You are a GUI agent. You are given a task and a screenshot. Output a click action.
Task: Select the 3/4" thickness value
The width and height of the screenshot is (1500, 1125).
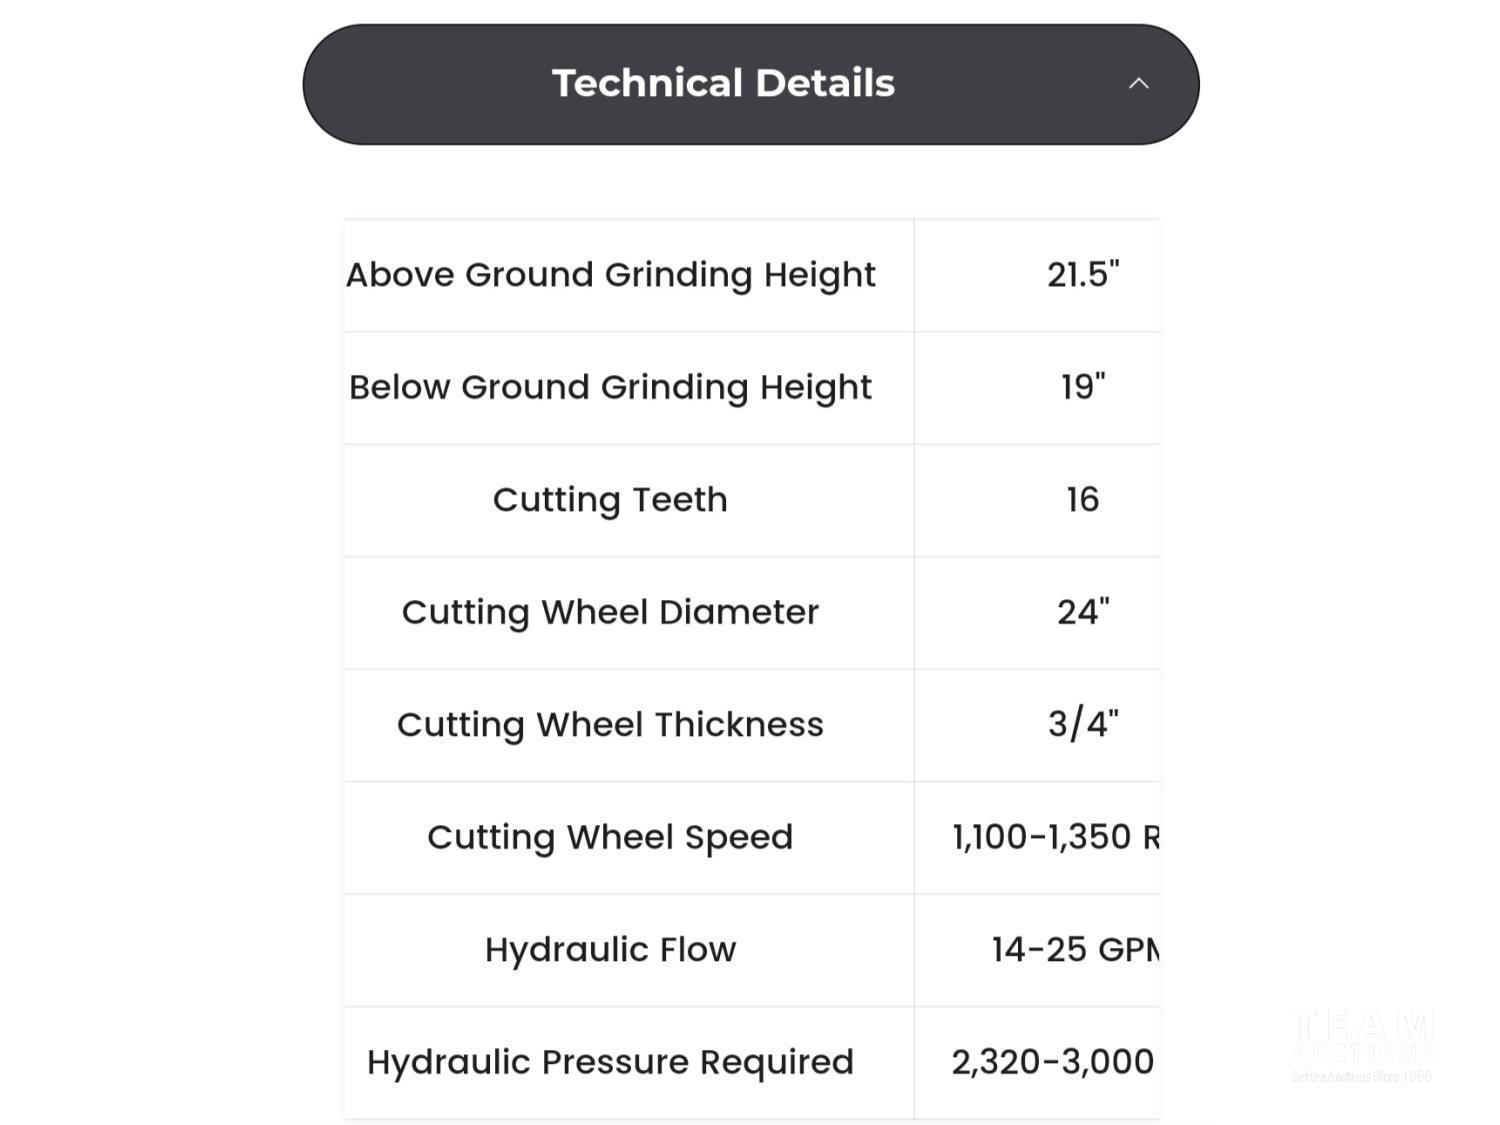(1083, 725)
